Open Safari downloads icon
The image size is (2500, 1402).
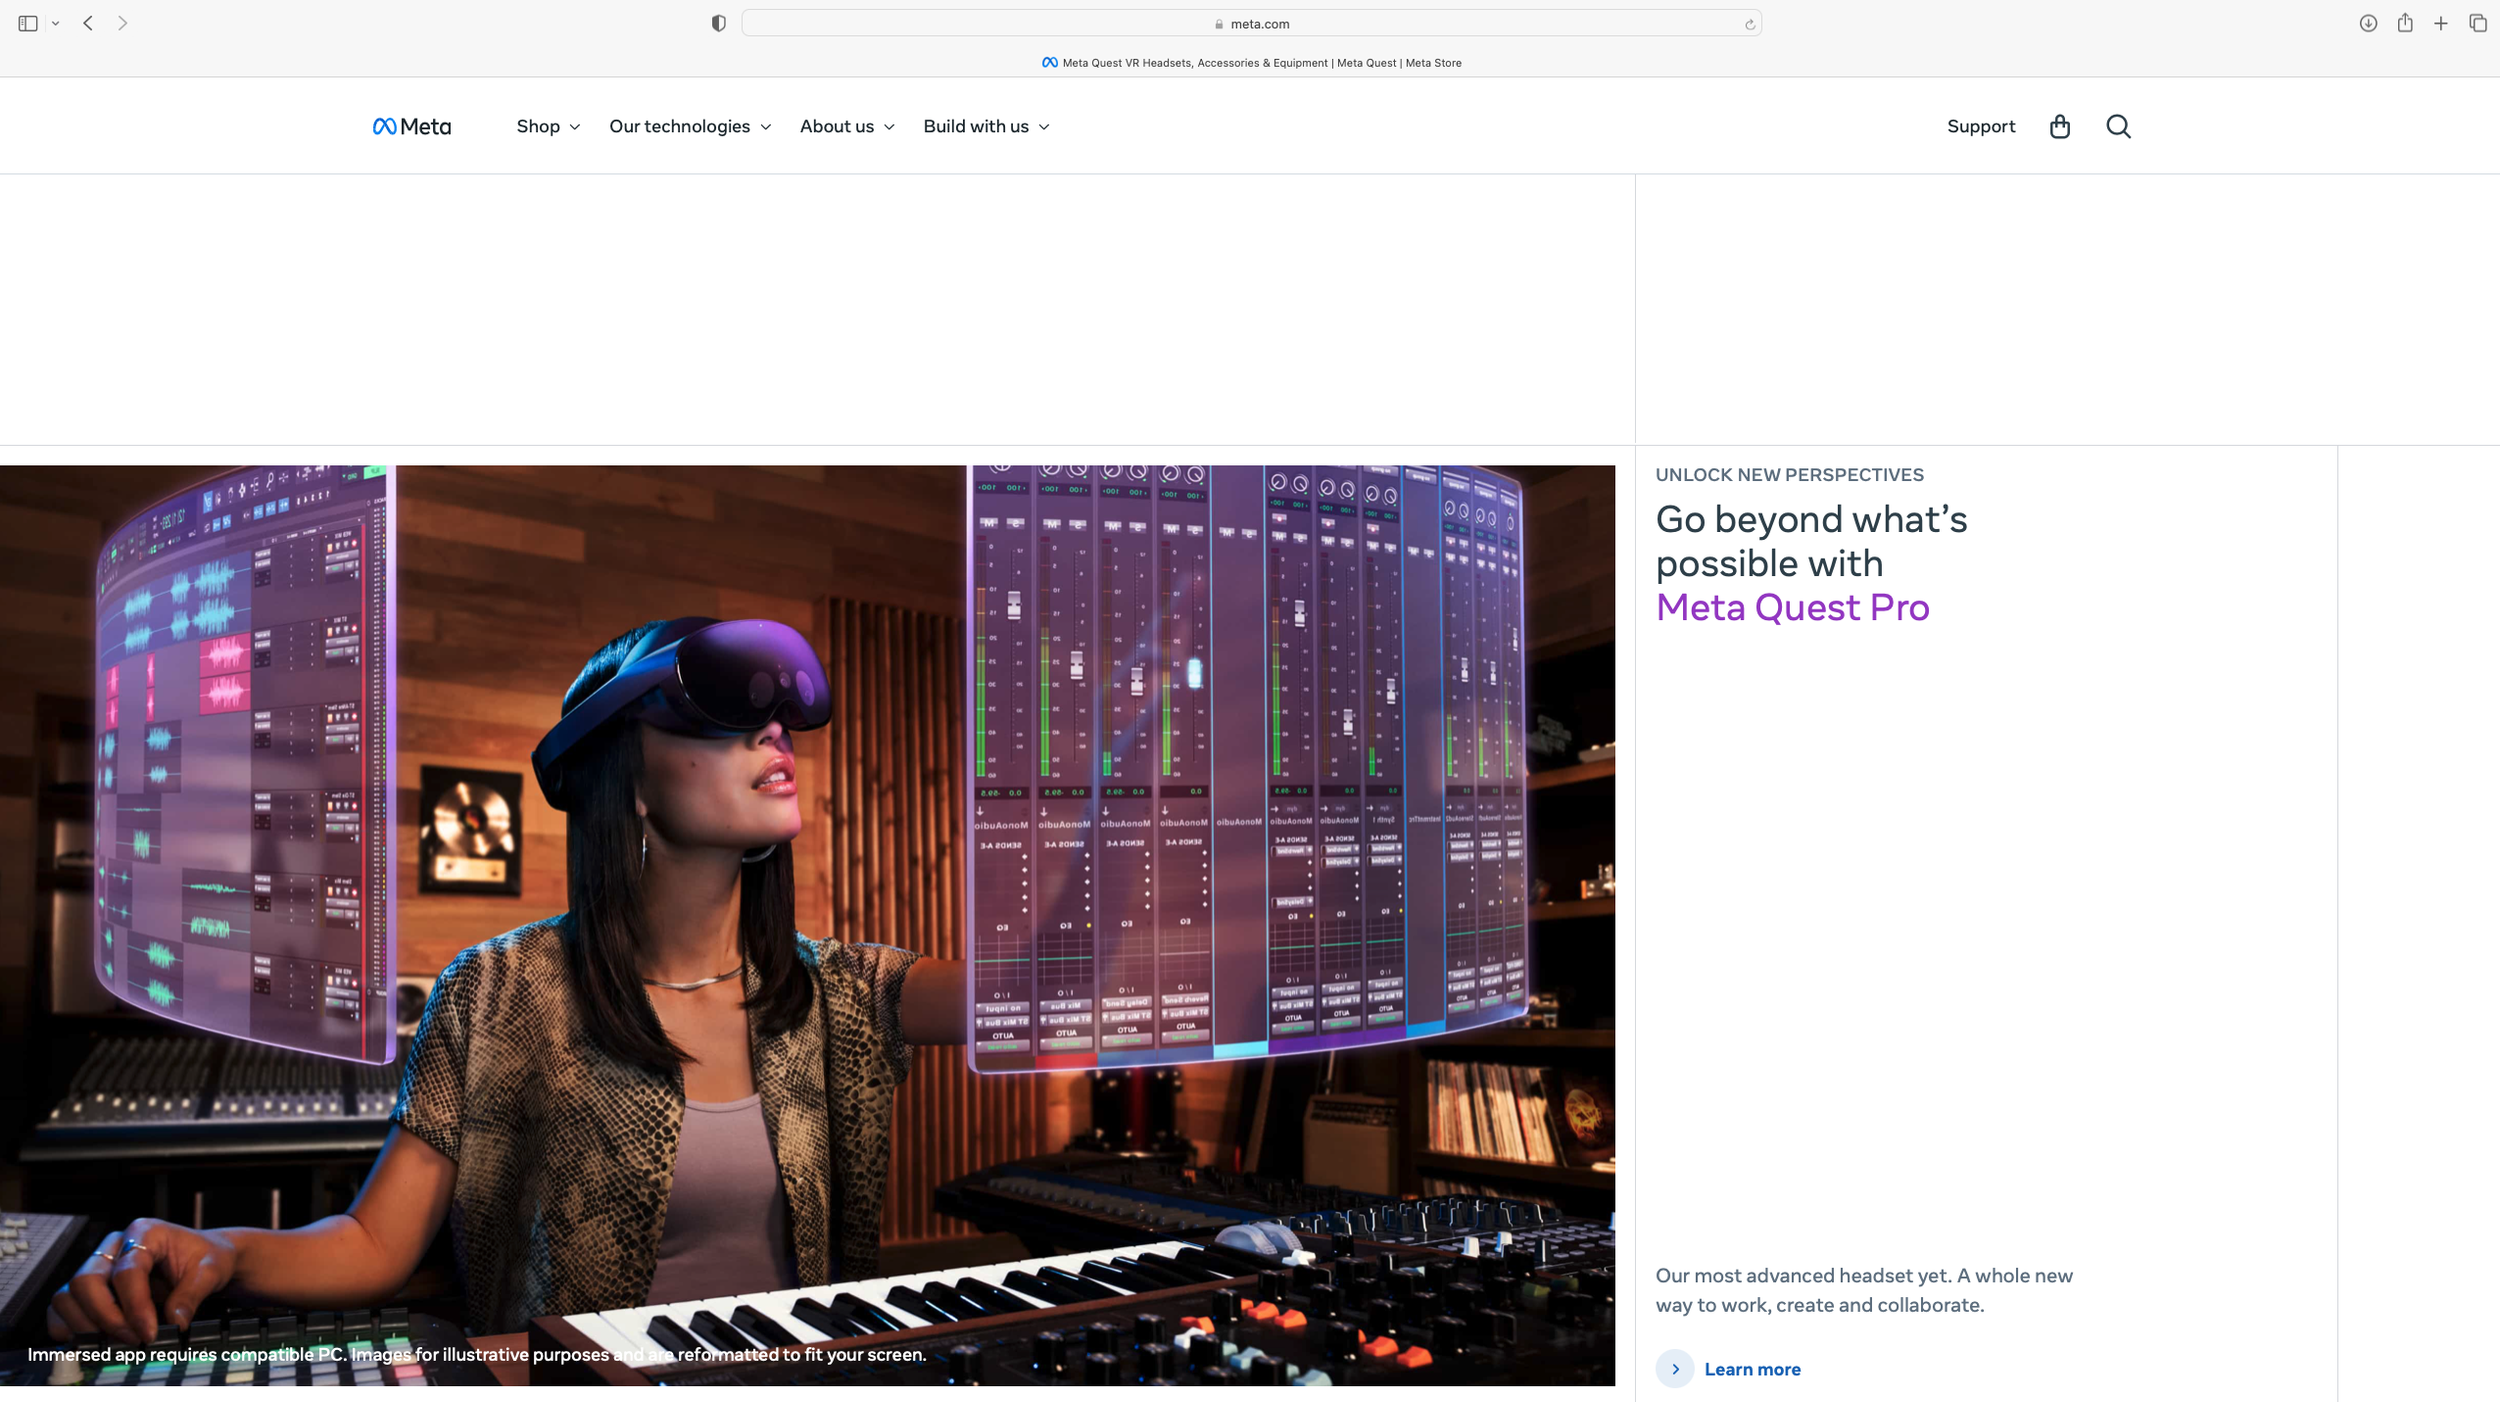click(x=2367, y=23)
